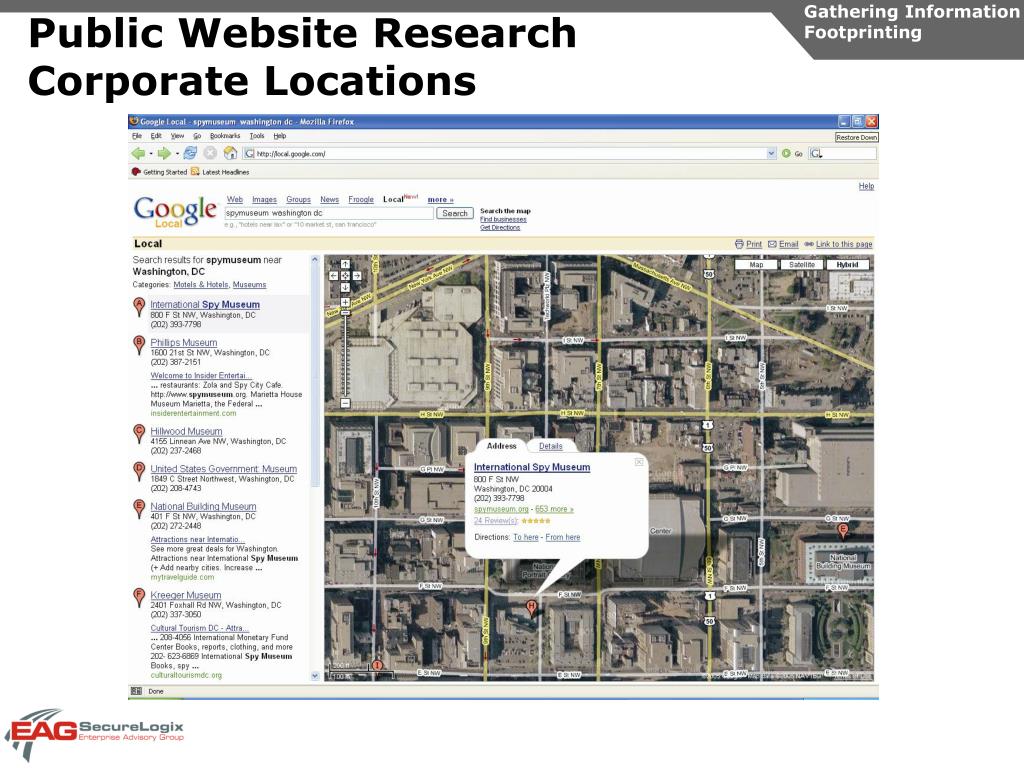1024x768 pixels.
Task: Select red marker B beside Phillips Museum
Action: click(x=139, y=344)
